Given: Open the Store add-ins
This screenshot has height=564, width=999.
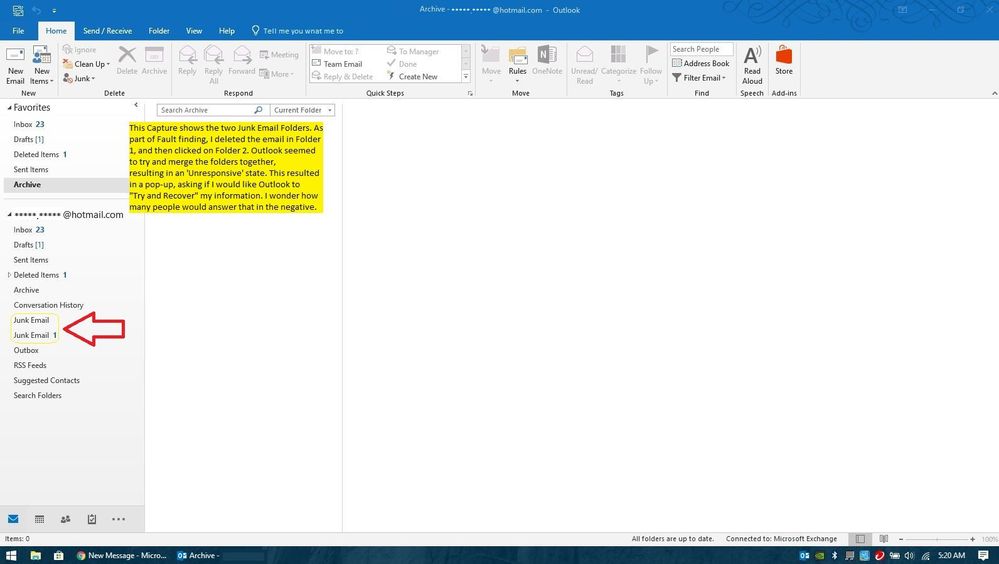Looking at the screenshot, I should click(x=784, y=61).
